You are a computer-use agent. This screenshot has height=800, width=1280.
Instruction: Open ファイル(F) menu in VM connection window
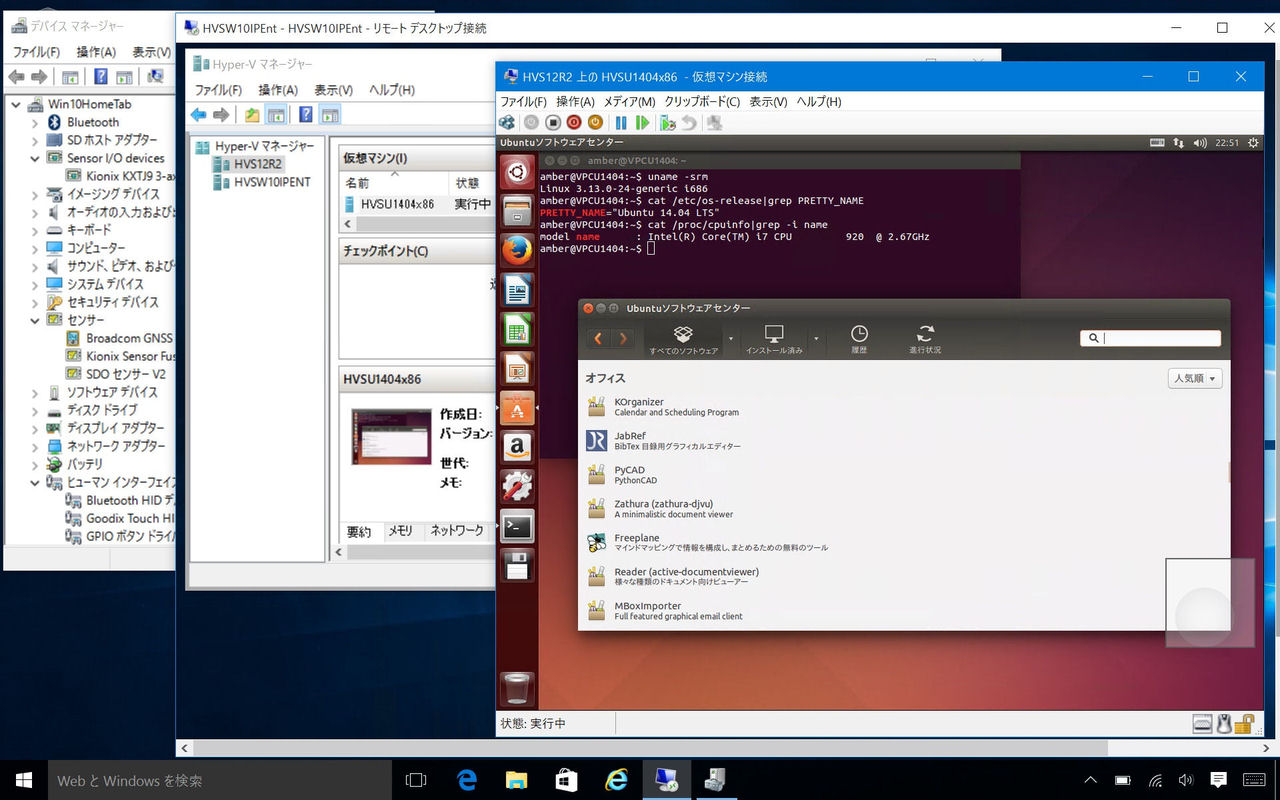coord(523,102)
